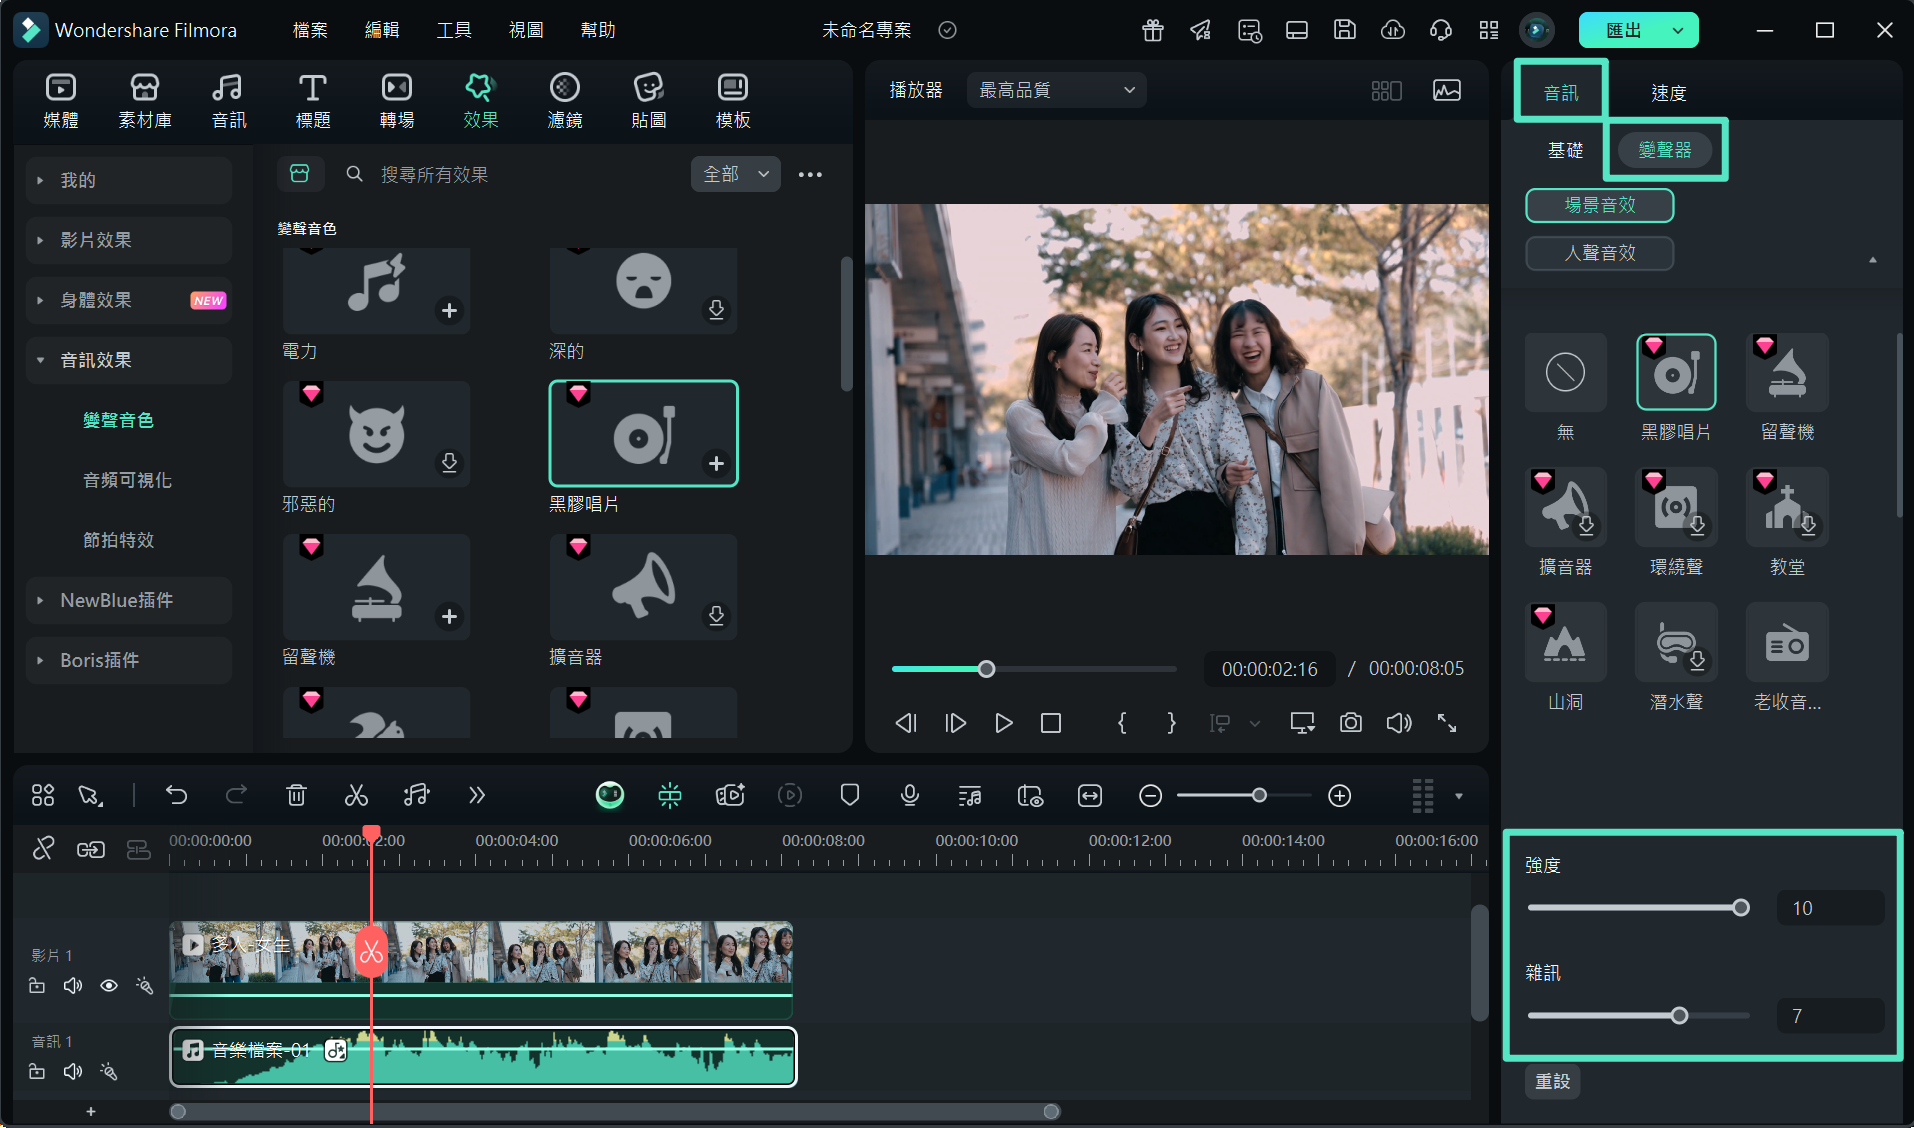Click the 雜訊 slider handle
Viewport: 1914px width, 1128px height.
click(x=1680, y=1016)
